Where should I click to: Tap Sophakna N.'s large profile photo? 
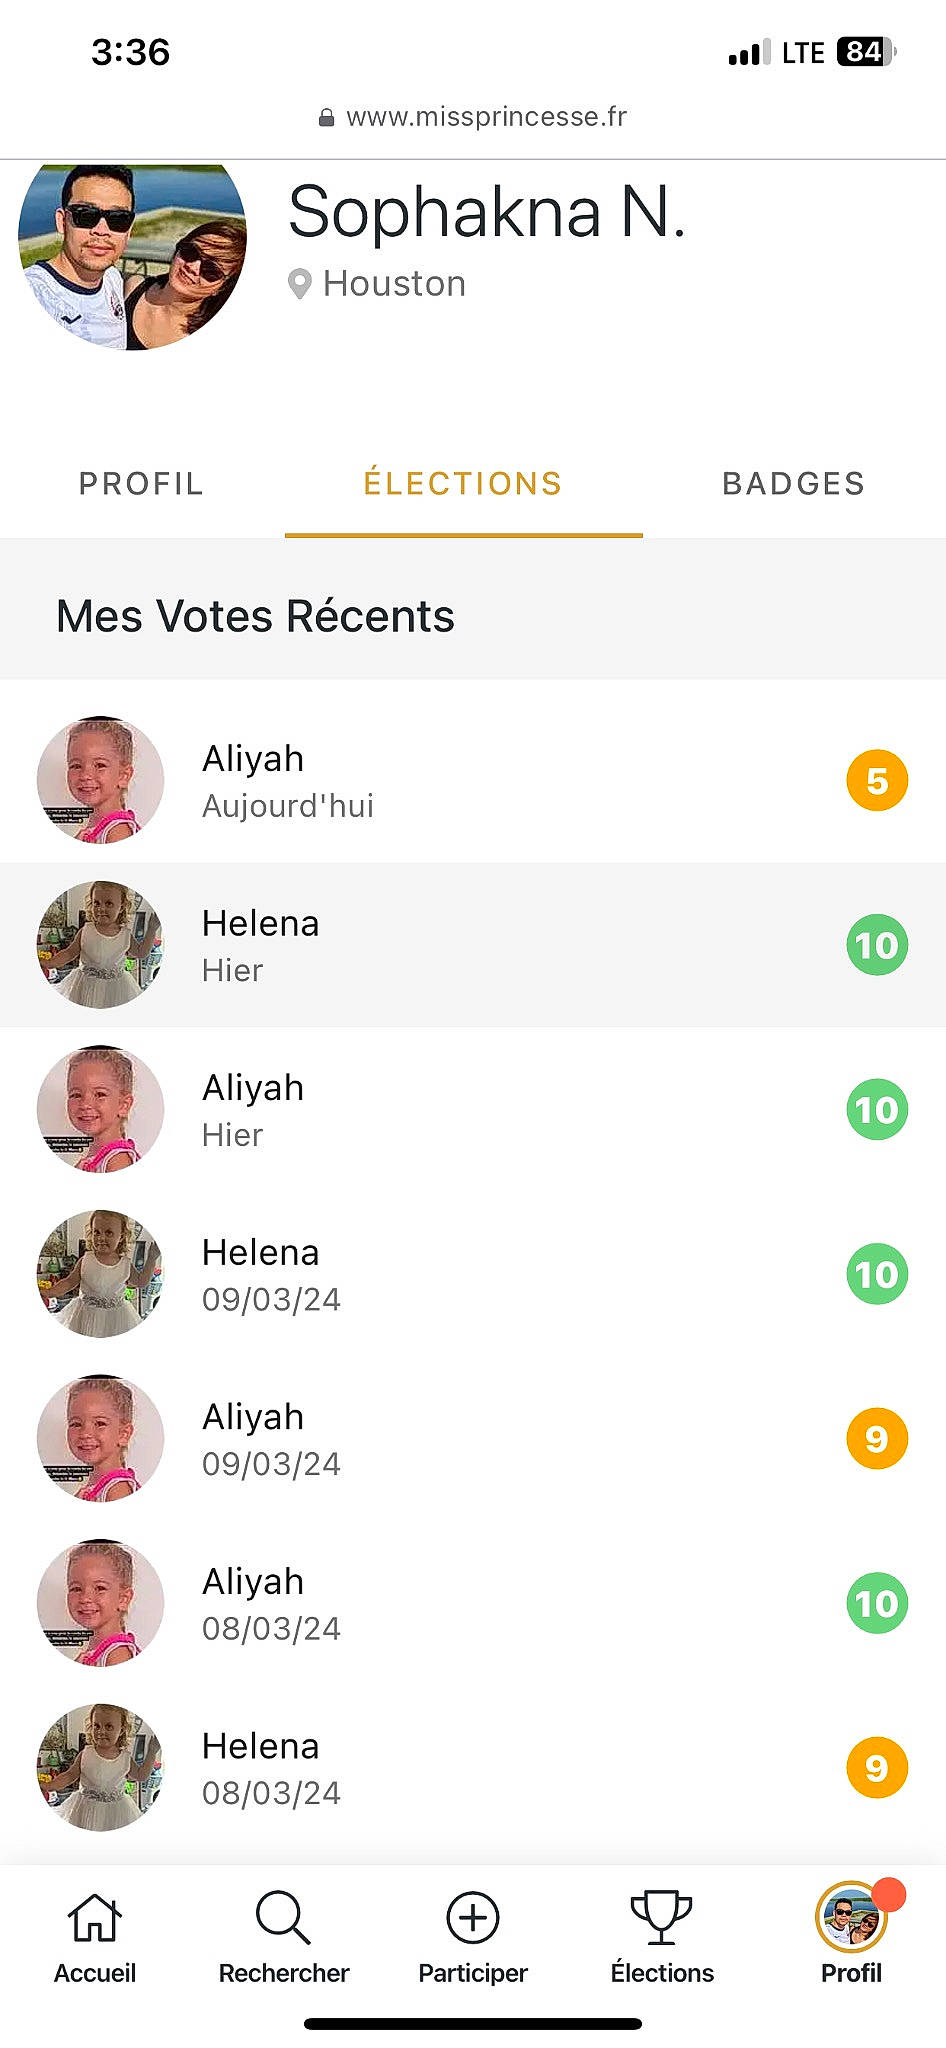click(132, 255)
